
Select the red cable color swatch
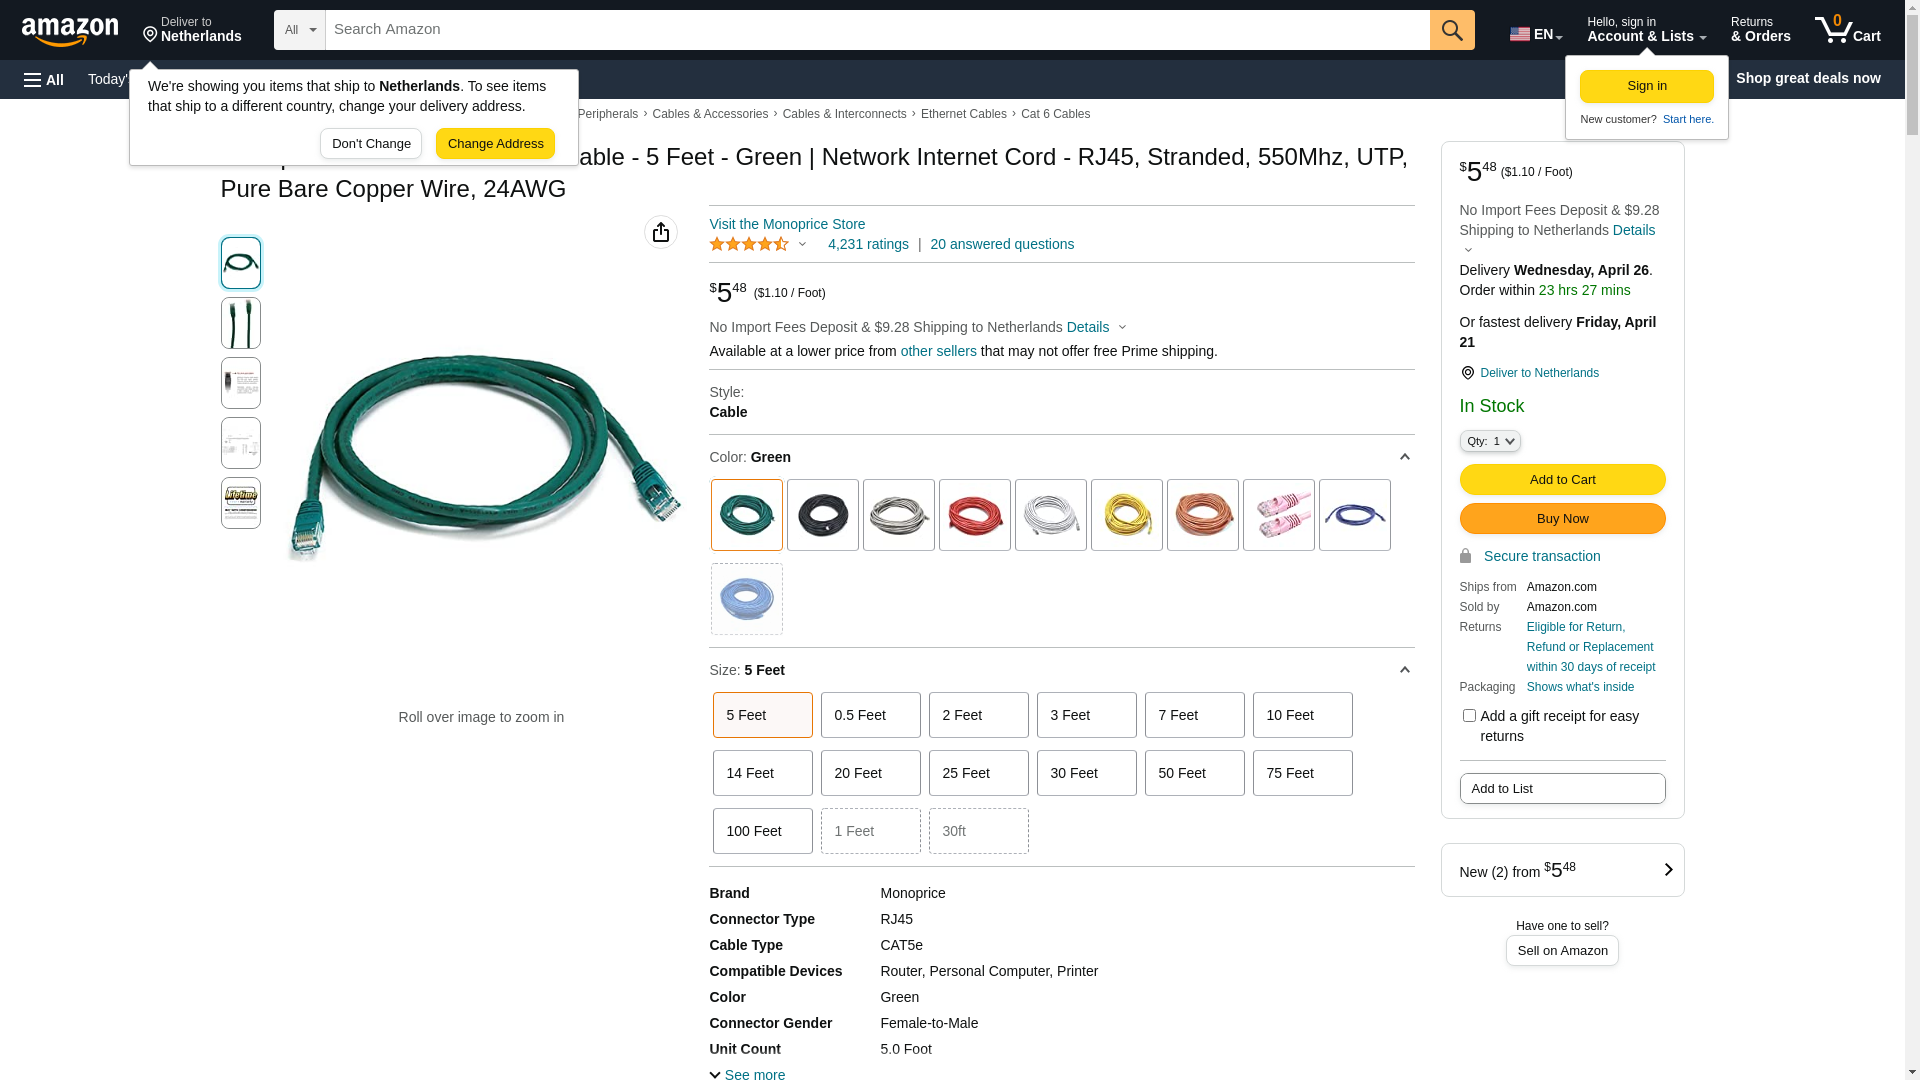[x=975, y=515]
